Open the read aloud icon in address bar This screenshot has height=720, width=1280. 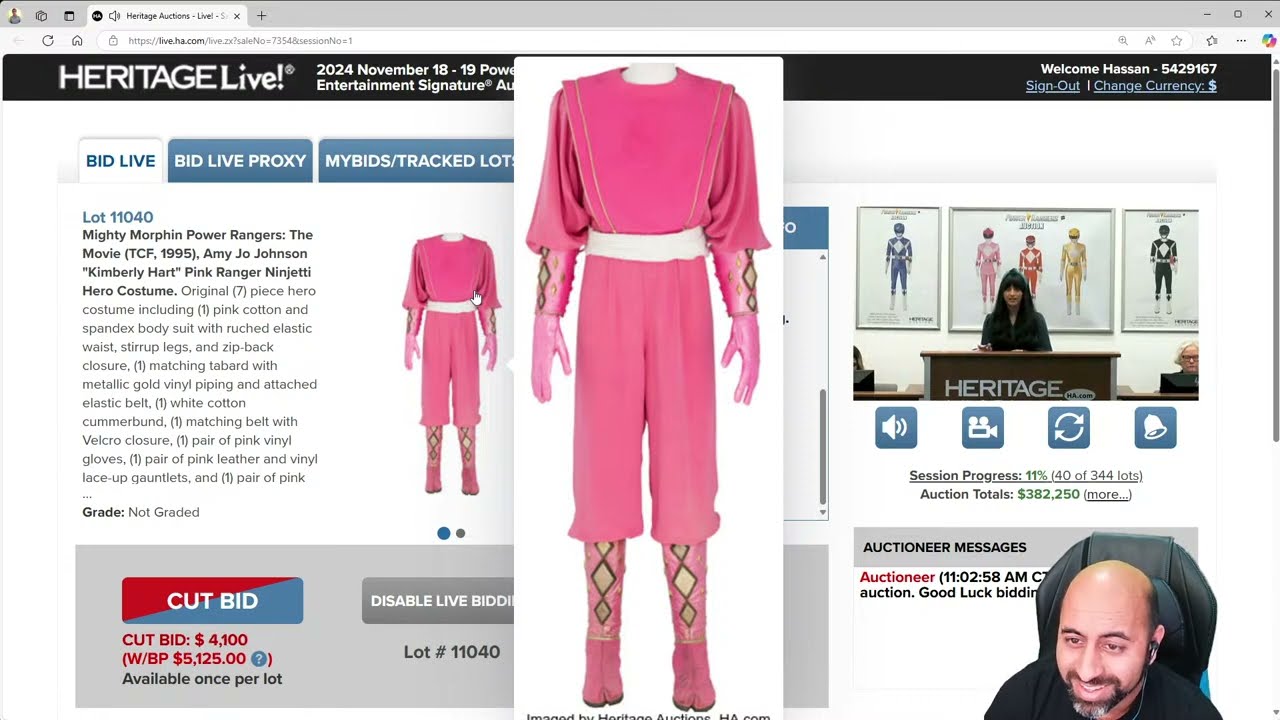pyautogui.click(x=1150, y=41)
